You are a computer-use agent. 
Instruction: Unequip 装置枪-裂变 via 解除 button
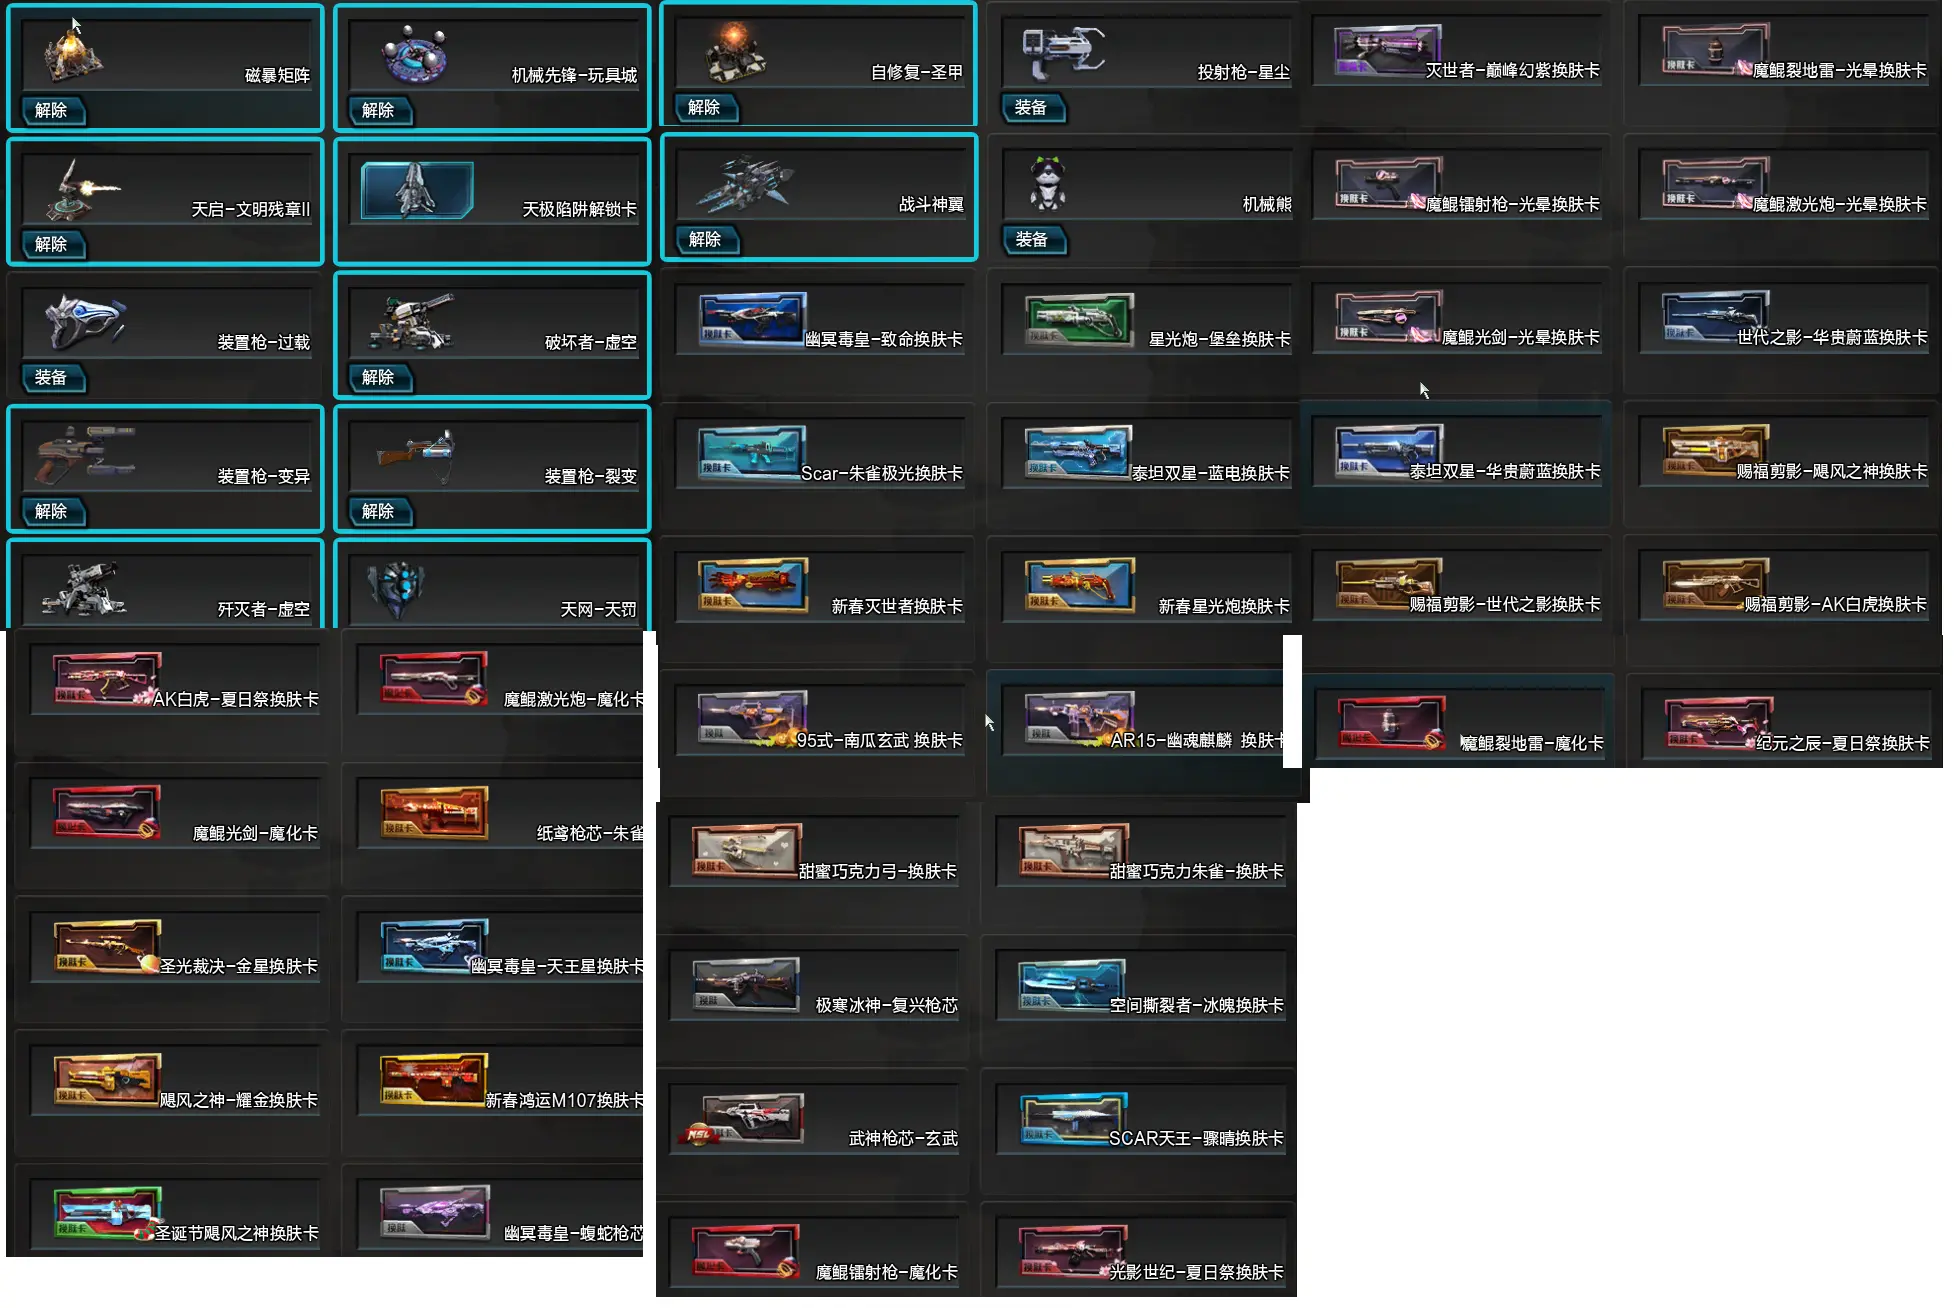pyautogui.click(x=379, y=511)
